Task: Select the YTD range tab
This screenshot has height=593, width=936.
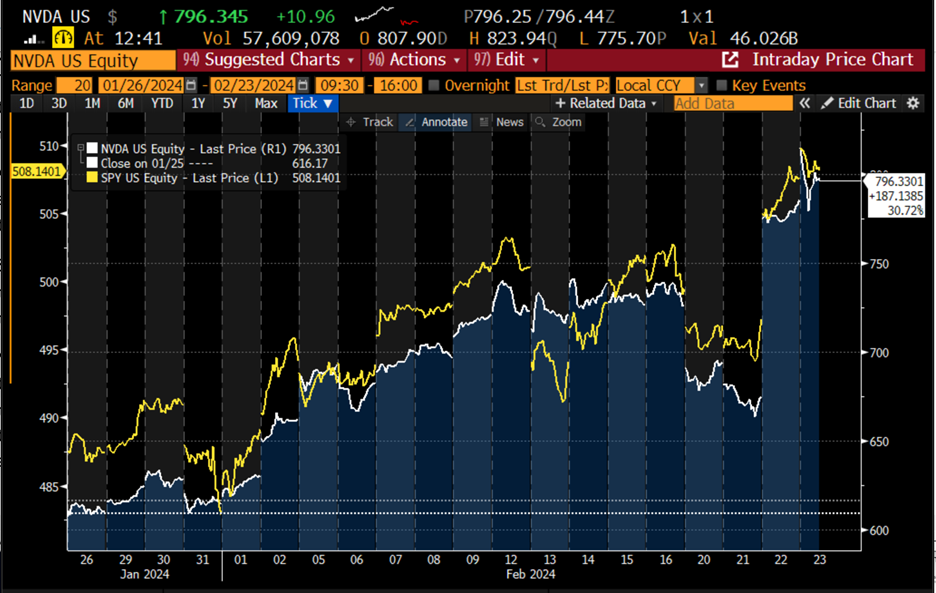Action: (x=162, y=103)
